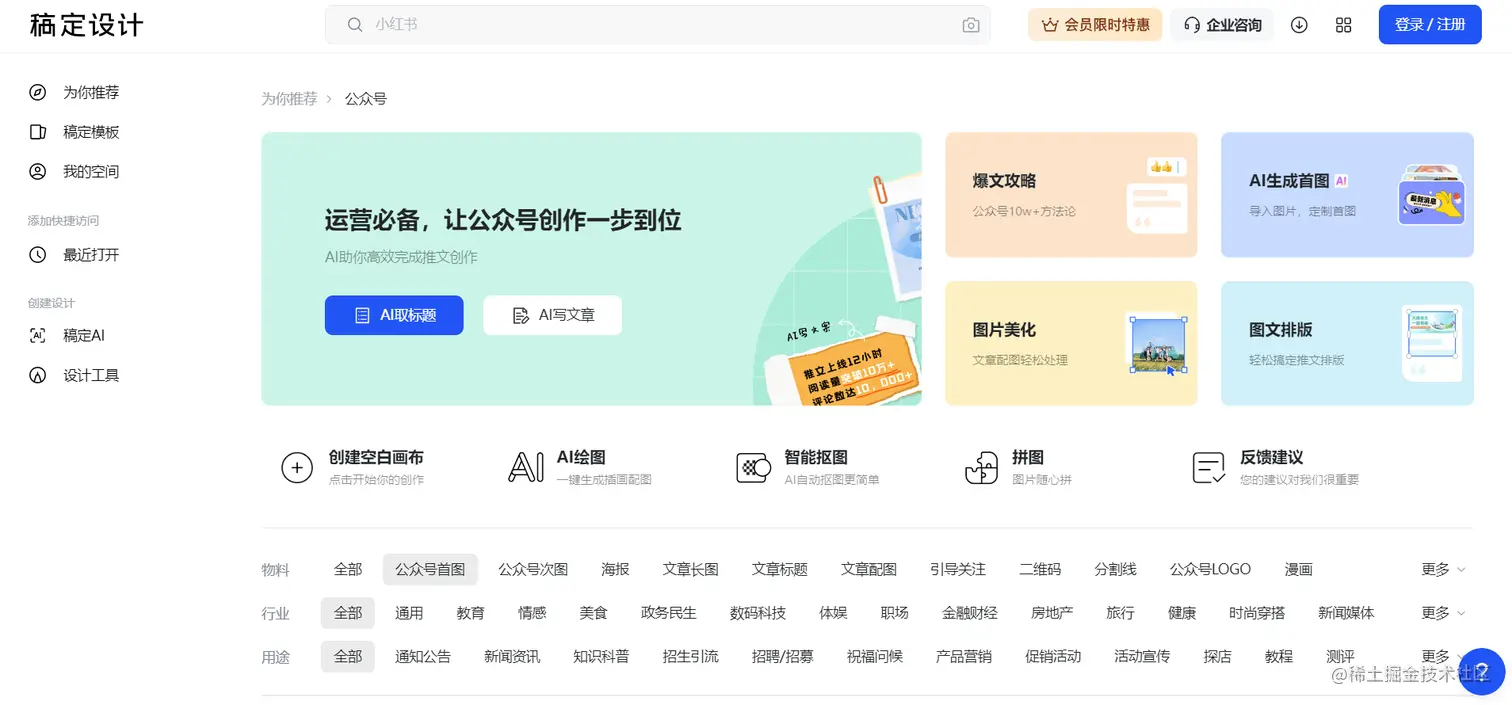
Task: Open 企业咨询 with the headset icon
Action: [x=1222, y=24]
